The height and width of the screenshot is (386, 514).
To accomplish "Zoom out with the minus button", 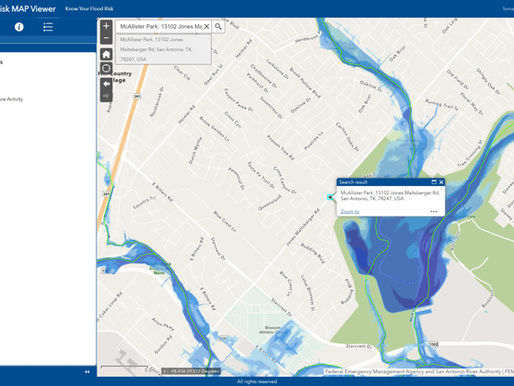I will coord(106,38).
